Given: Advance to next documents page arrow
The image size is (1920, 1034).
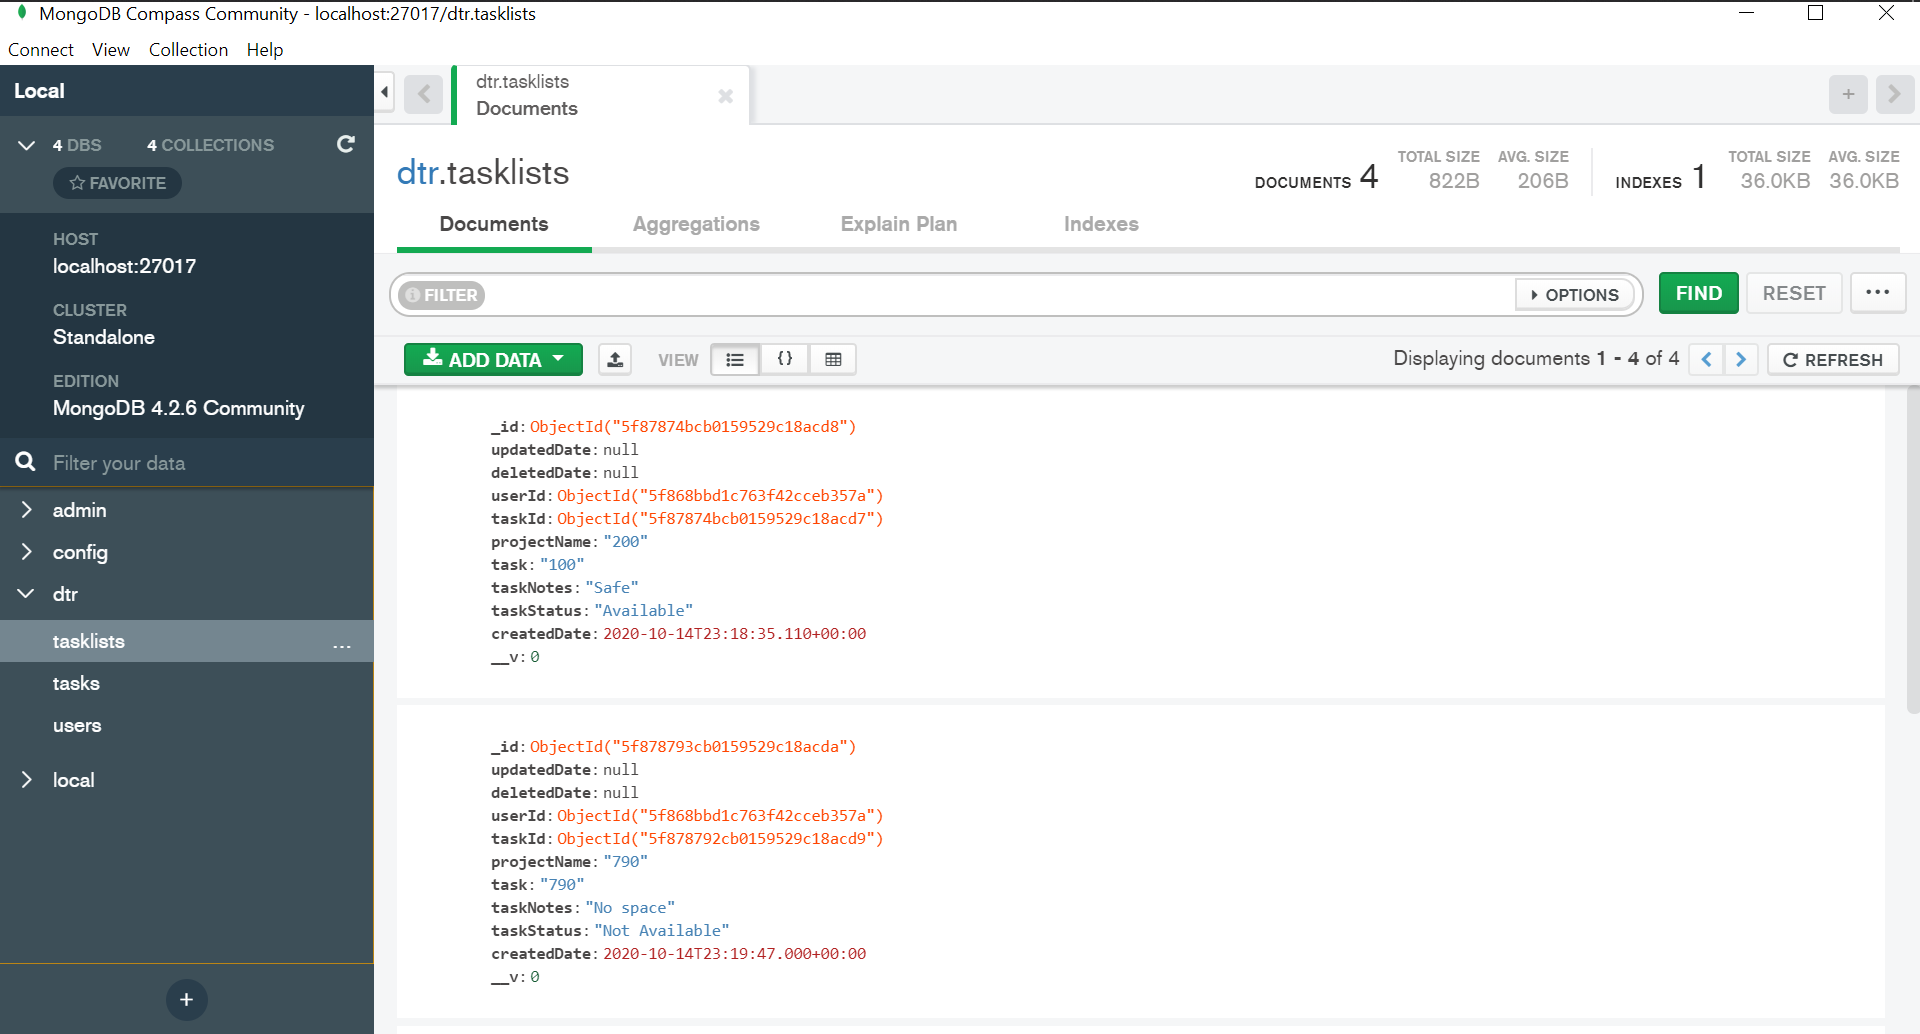Looking at the screenshot, I should pos(1742,358).
